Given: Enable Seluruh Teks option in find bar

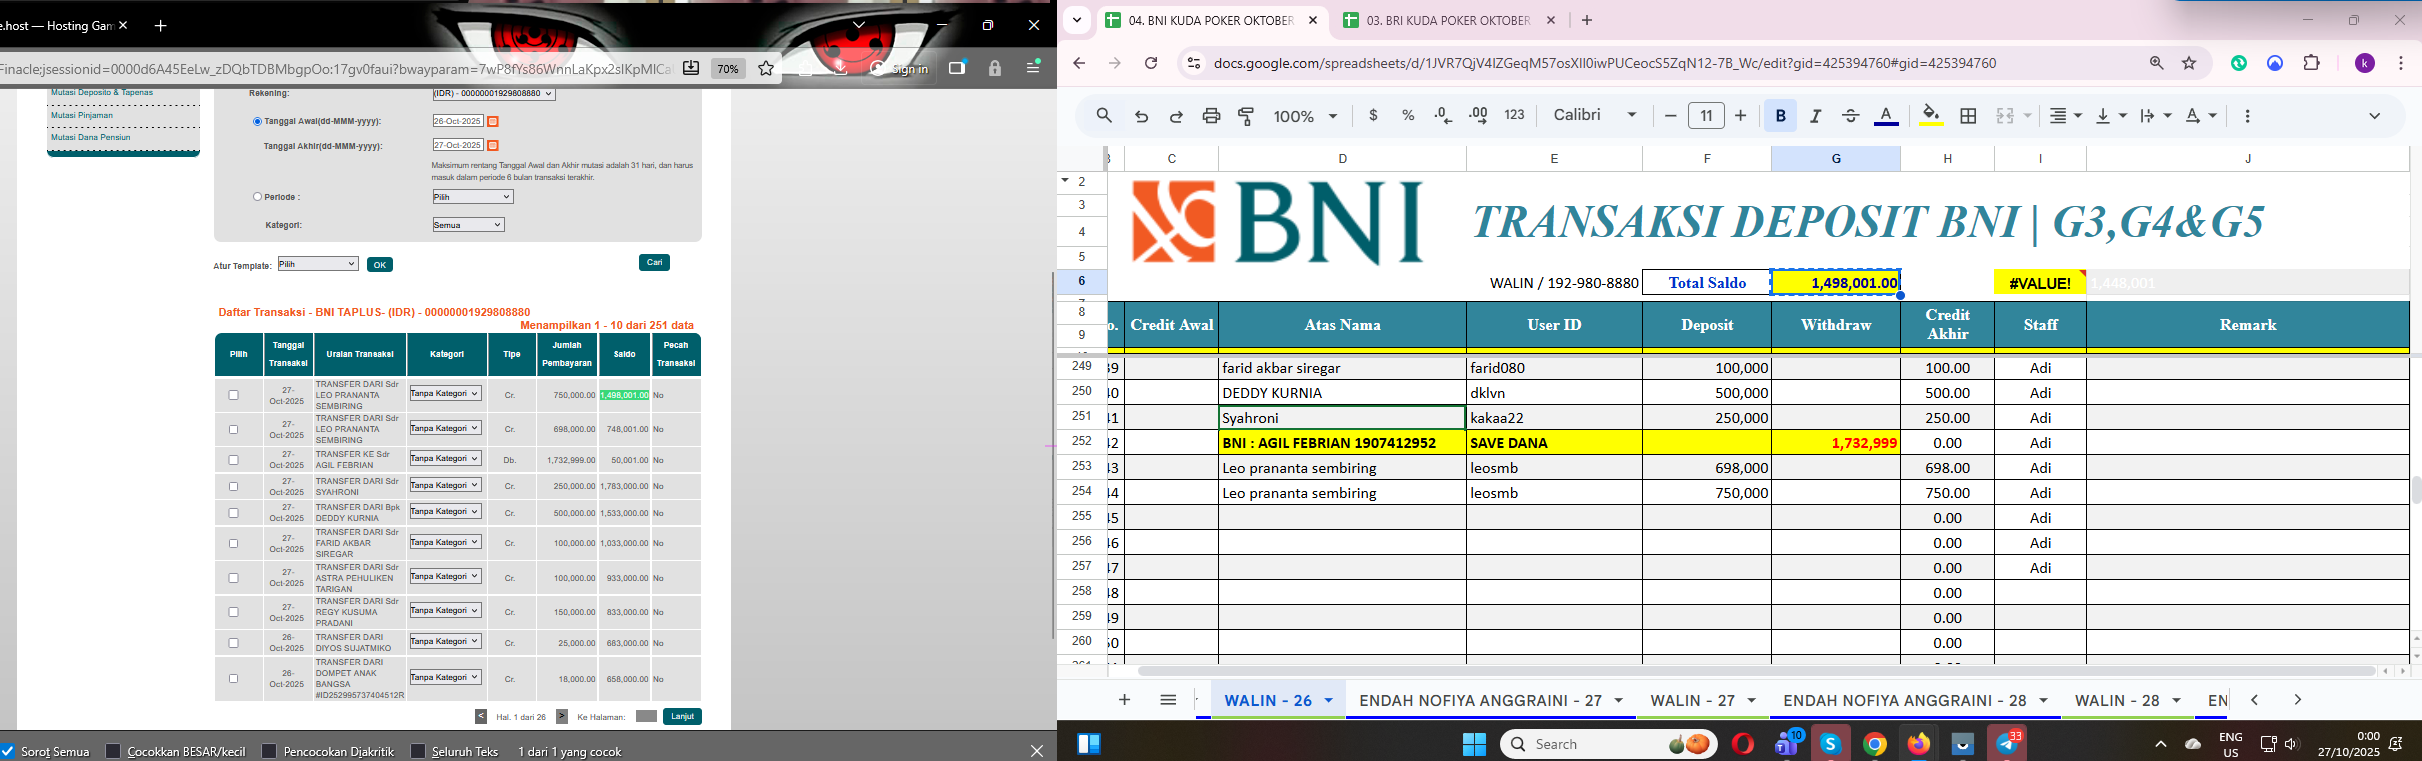Looking at the screenshot, I should (x=418, y=751).
